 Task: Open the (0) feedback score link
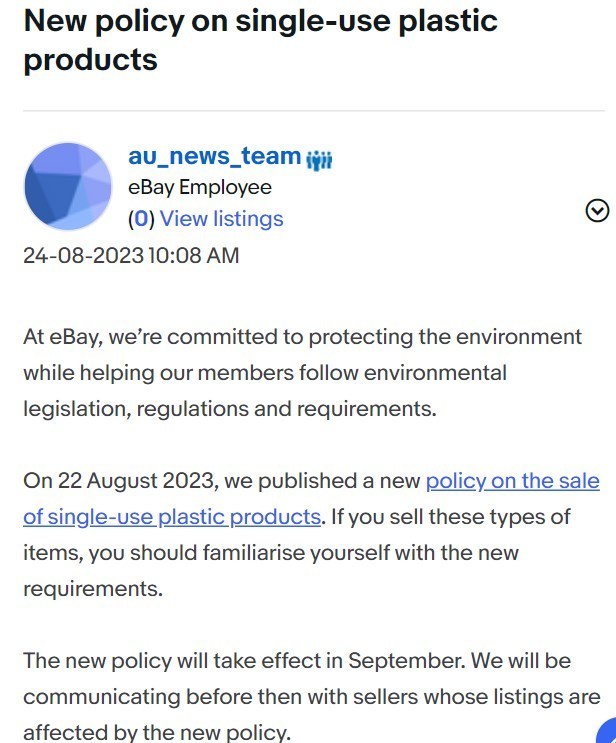coord(142,219)
